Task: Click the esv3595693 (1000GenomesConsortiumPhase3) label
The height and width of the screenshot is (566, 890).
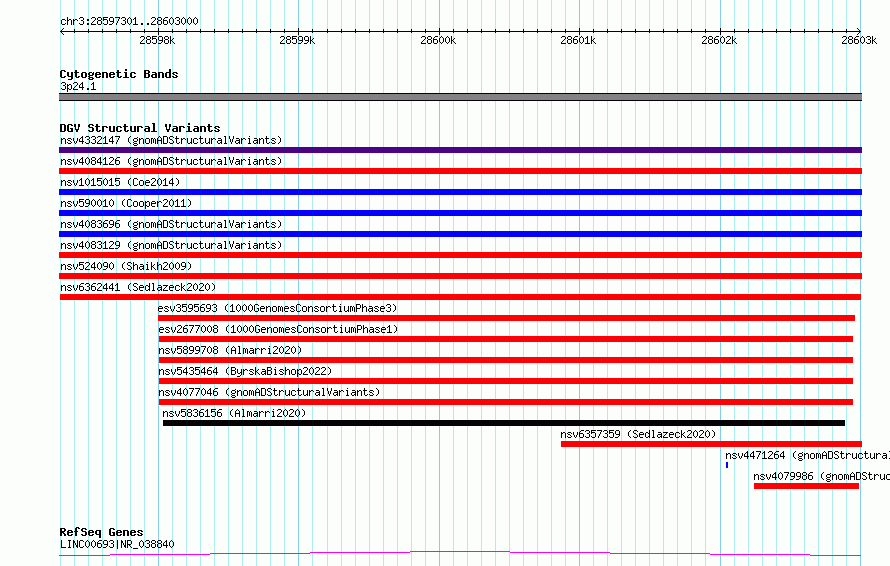Action: [278, 308]
